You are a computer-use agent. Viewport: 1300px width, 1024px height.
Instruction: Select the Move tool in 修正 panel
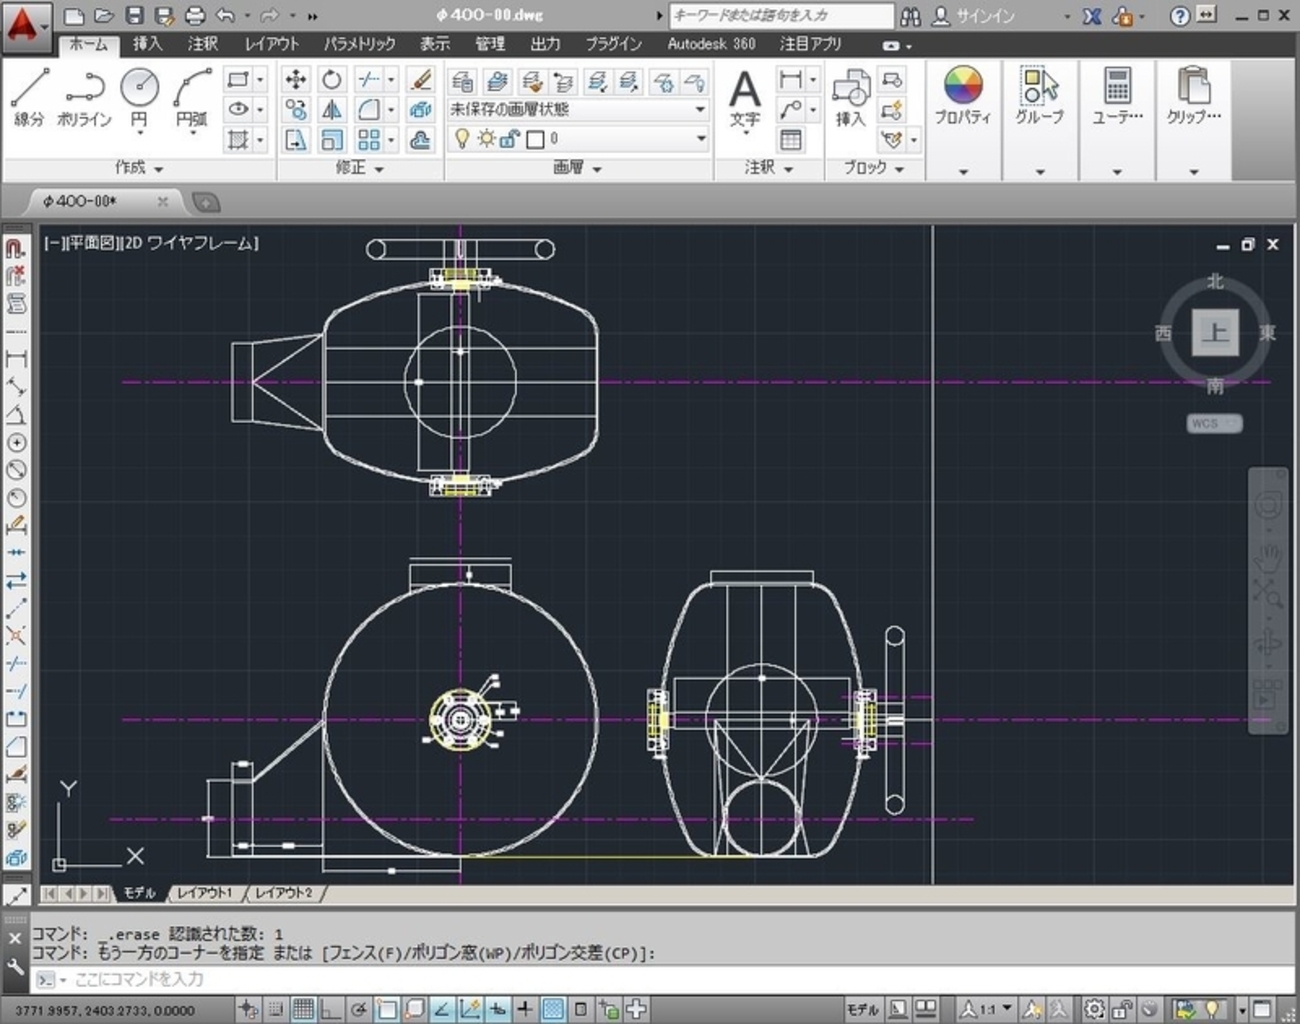coord(295,80)
